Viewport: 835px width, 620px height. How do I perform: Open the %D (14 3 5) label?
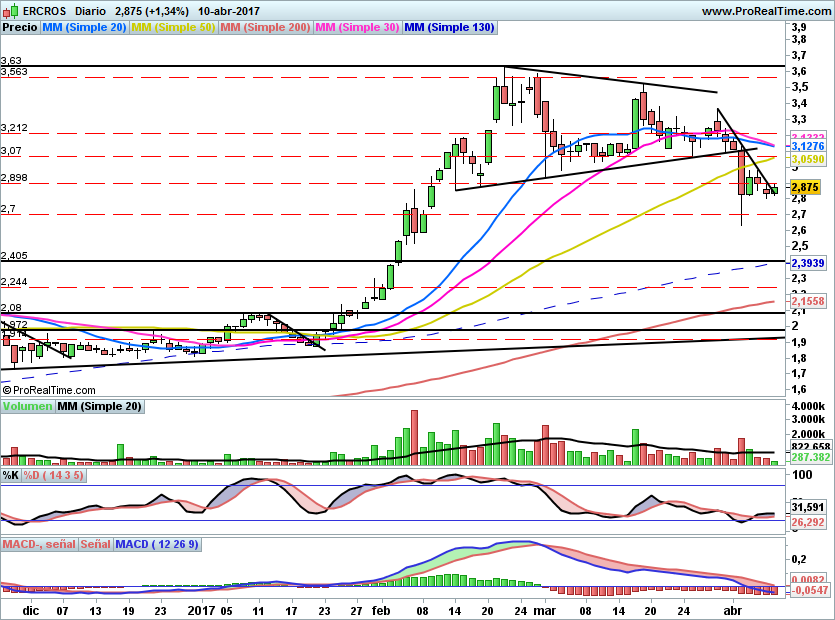click(x=53, y=475)
